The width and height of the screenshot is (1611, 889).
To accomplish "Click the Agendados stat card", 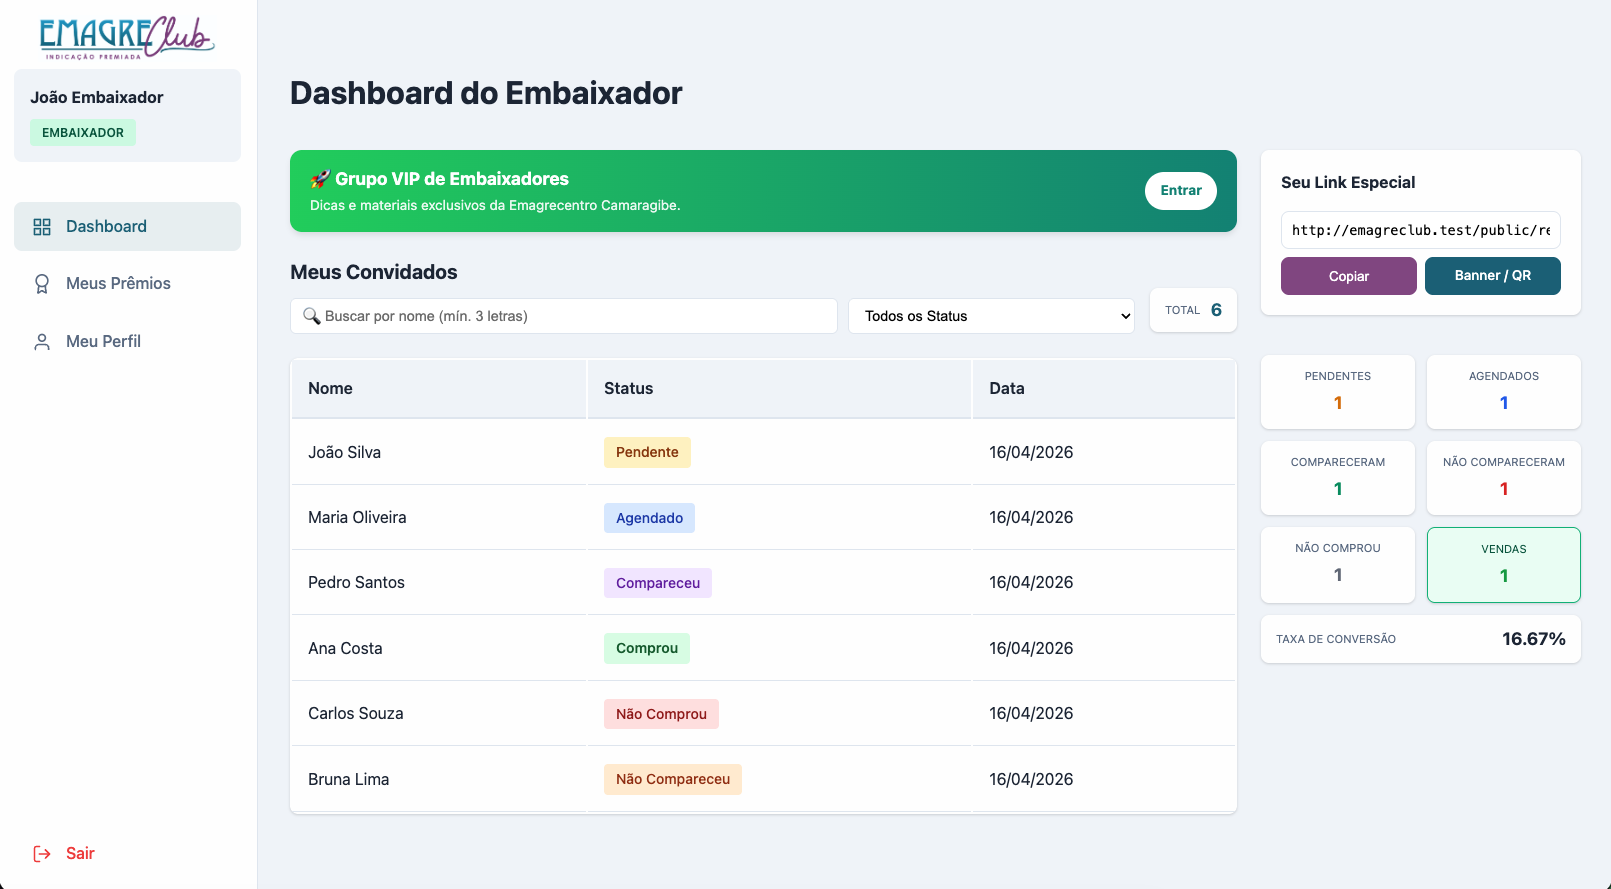I will (1504, 392).
